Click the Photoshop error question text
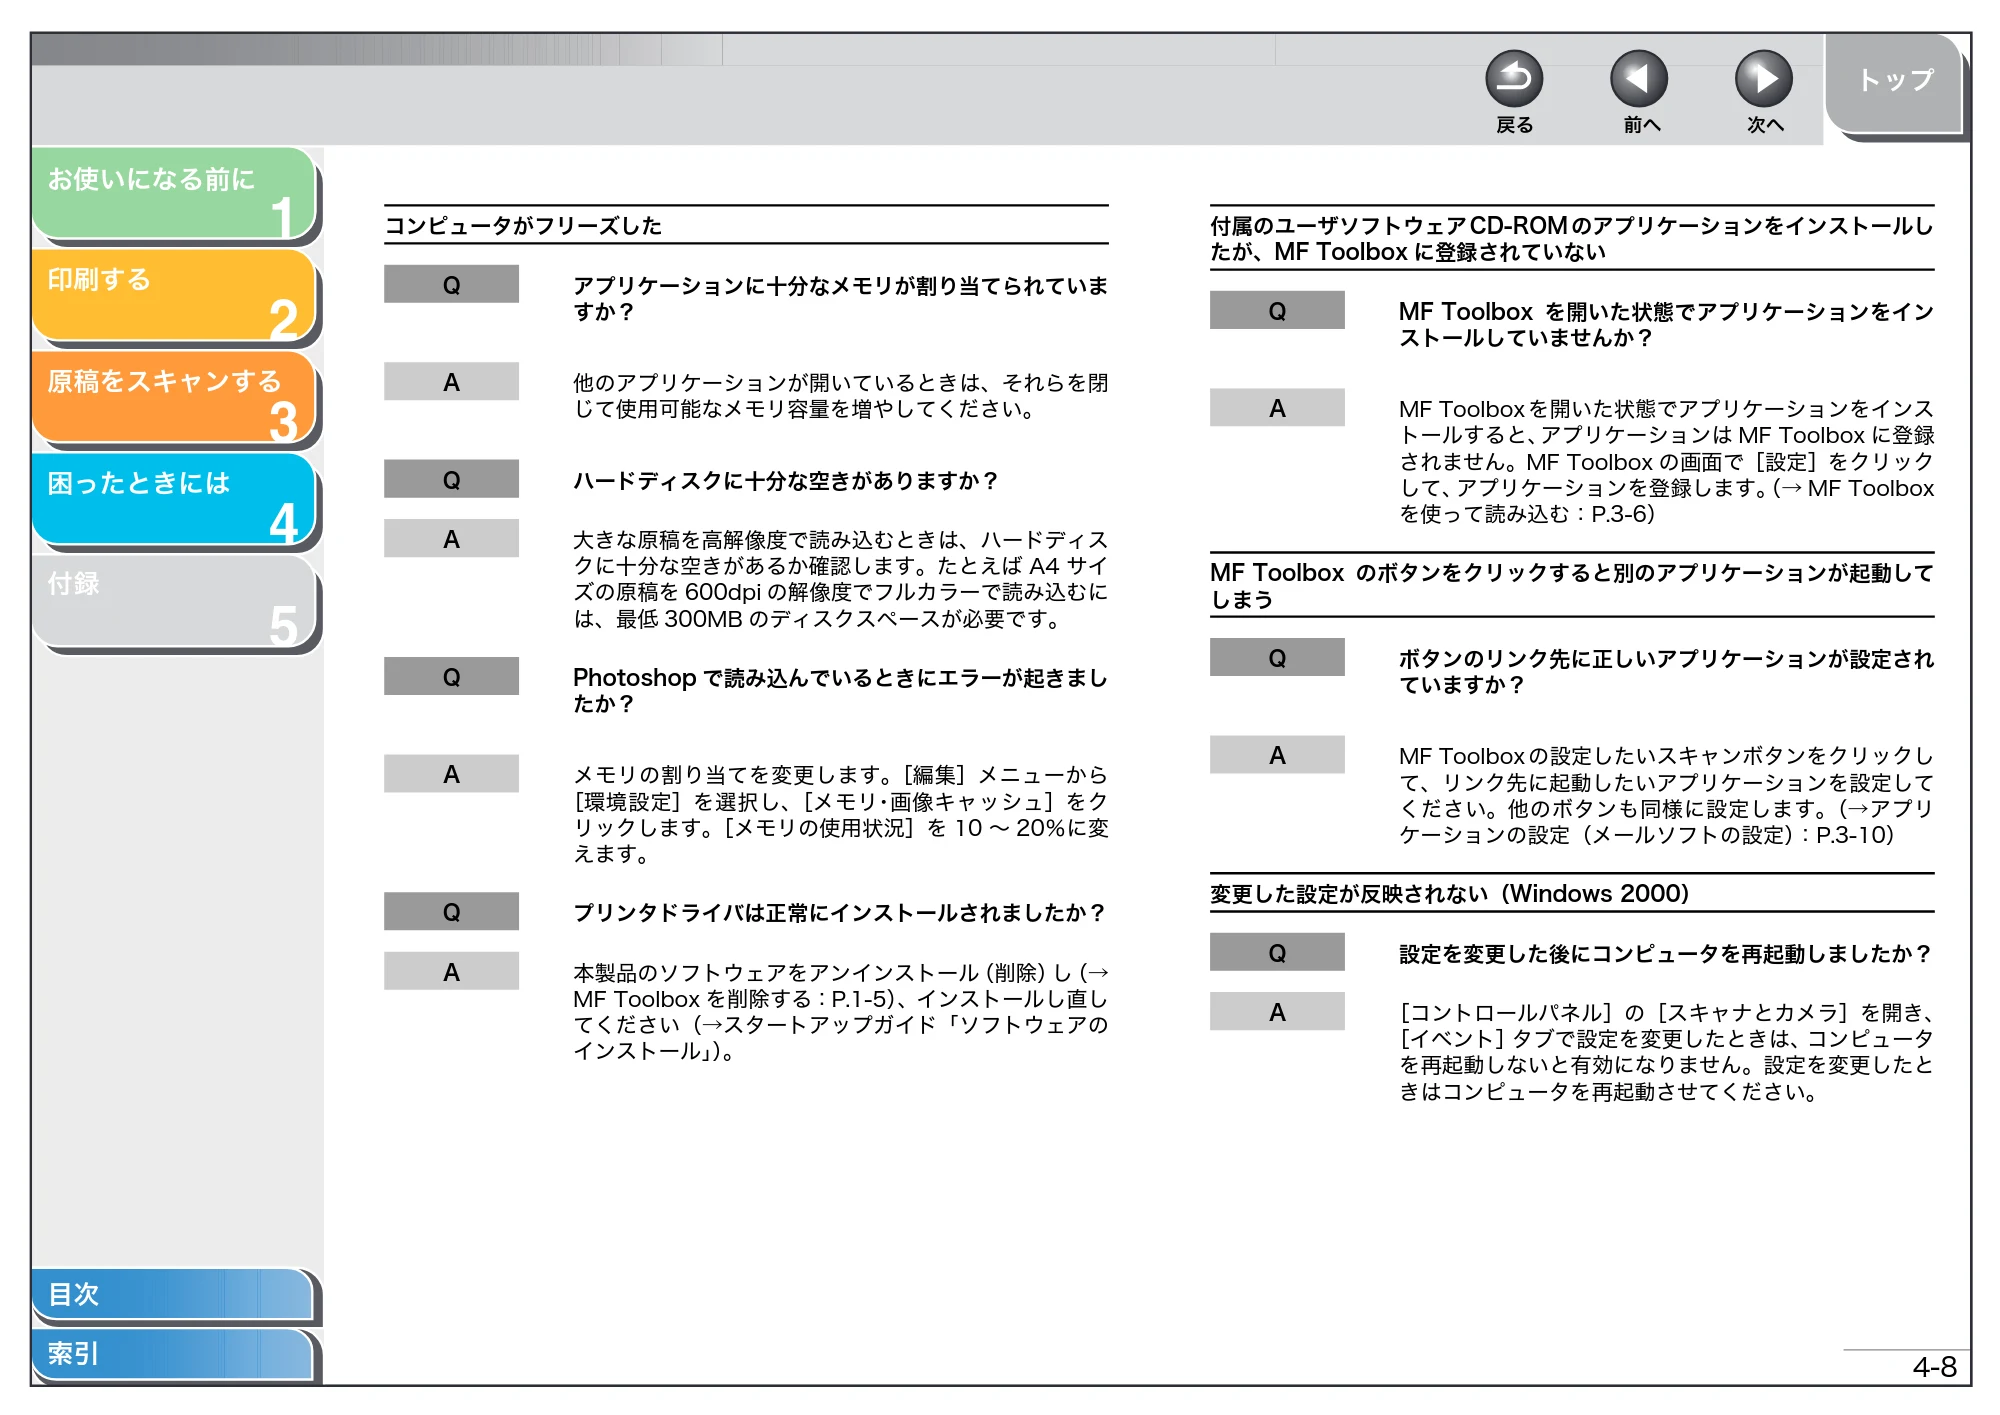Viewport: 2000px width, 1415px height. coord(840,691)
